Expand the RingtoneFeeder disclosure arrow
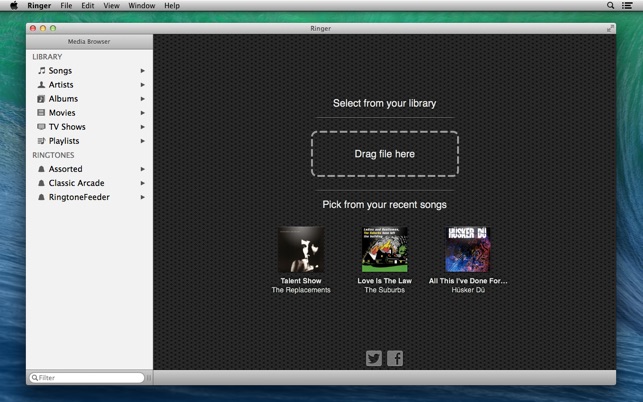This screenshot has width=643, height=402. coord(143,197)
